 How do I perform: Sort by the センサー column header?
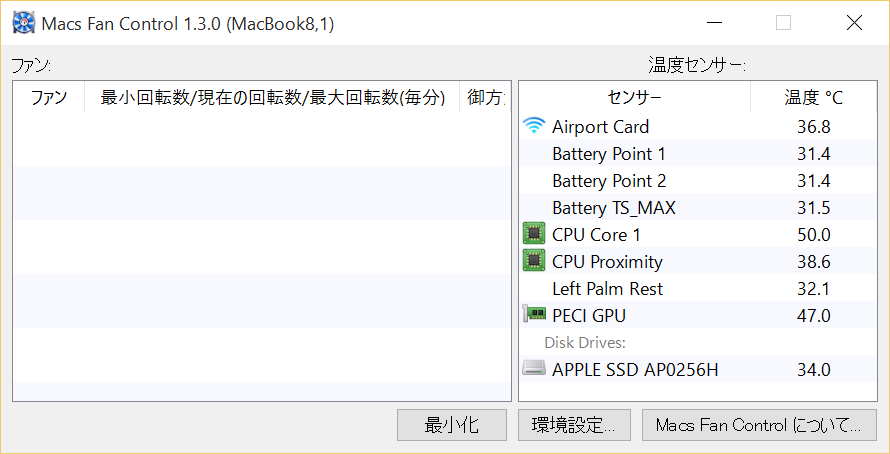(x=635, y=98)
